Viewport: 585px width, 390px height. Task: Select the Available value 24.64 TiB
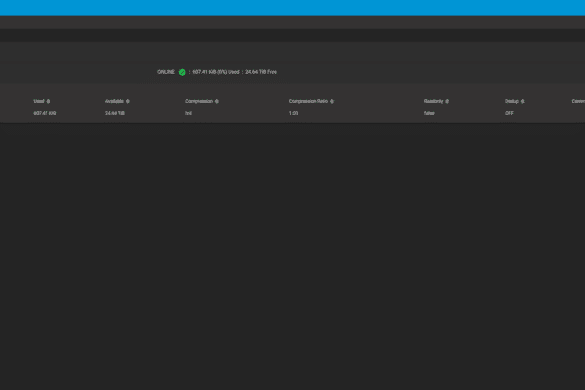[x=115, y=113]
